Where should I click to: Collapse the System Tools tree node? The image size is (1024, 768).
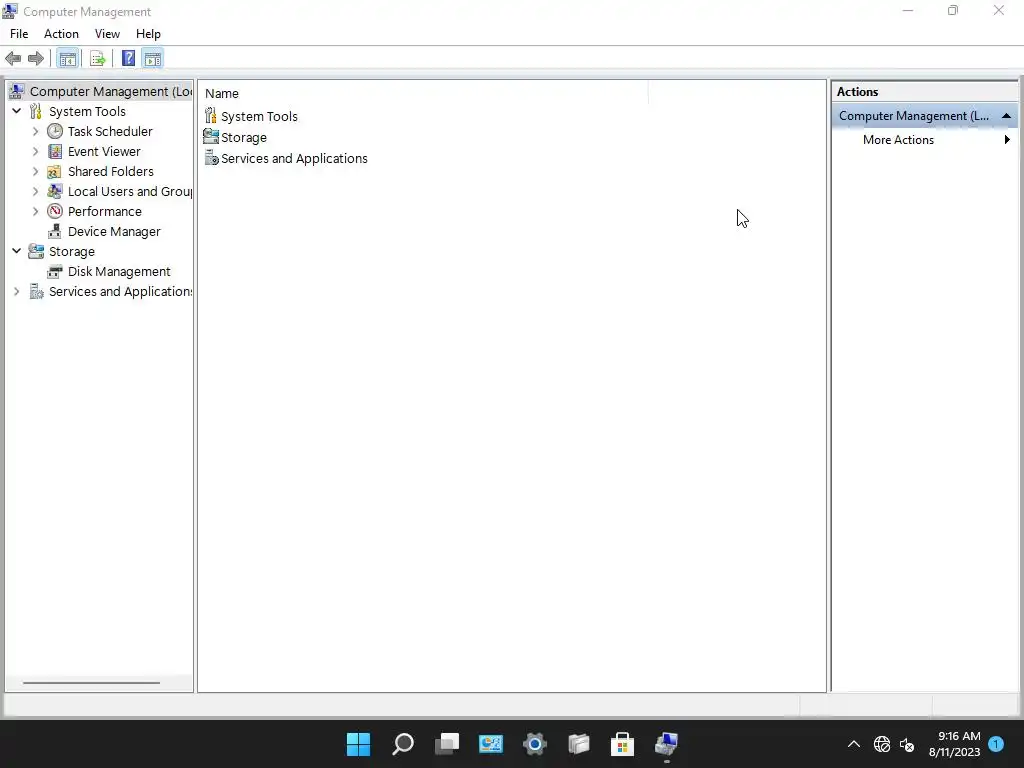point(17,111)
